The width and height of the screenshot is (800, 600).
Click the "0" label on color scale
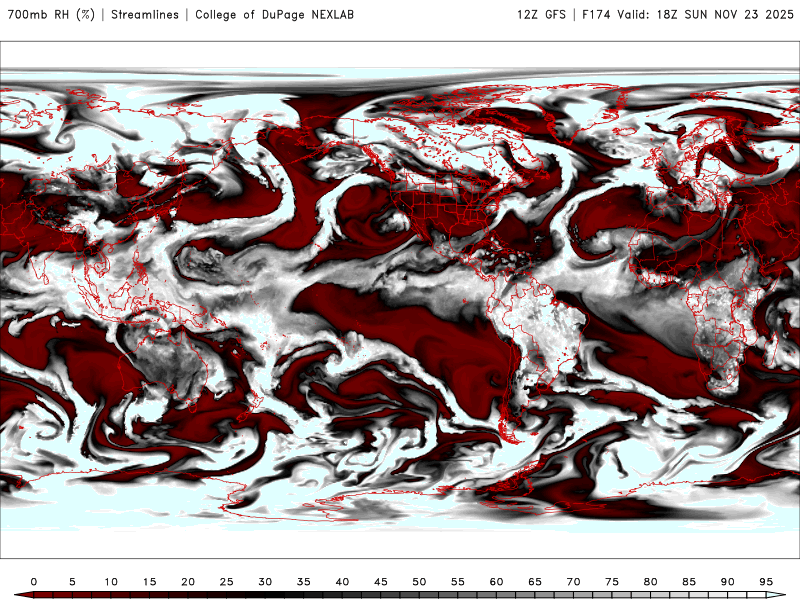[x=34, y=582]
